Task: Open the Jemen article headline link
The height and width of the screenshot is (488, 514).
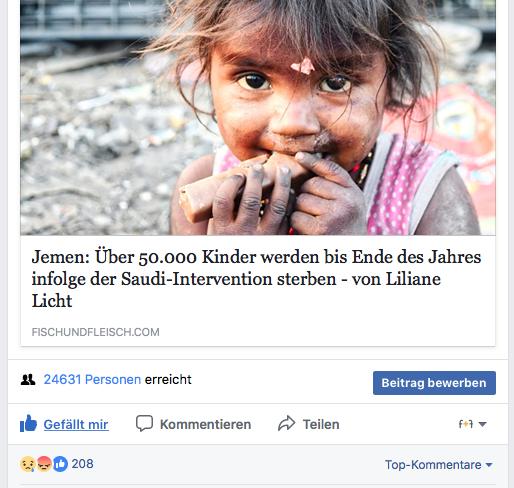Action: [x=256, y=279]
